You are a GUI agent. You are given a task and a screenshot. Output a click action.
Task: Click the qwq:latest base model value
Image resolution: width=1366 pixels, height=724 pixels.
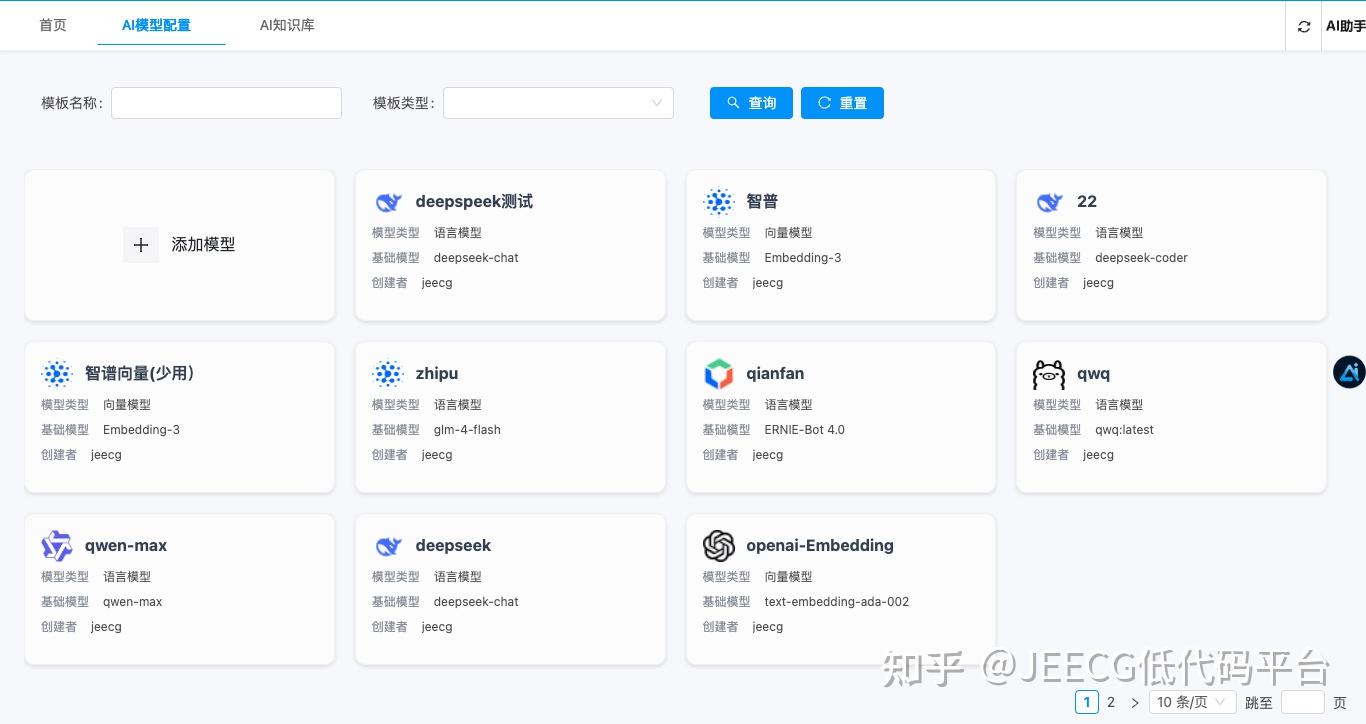pos(1124,430)
